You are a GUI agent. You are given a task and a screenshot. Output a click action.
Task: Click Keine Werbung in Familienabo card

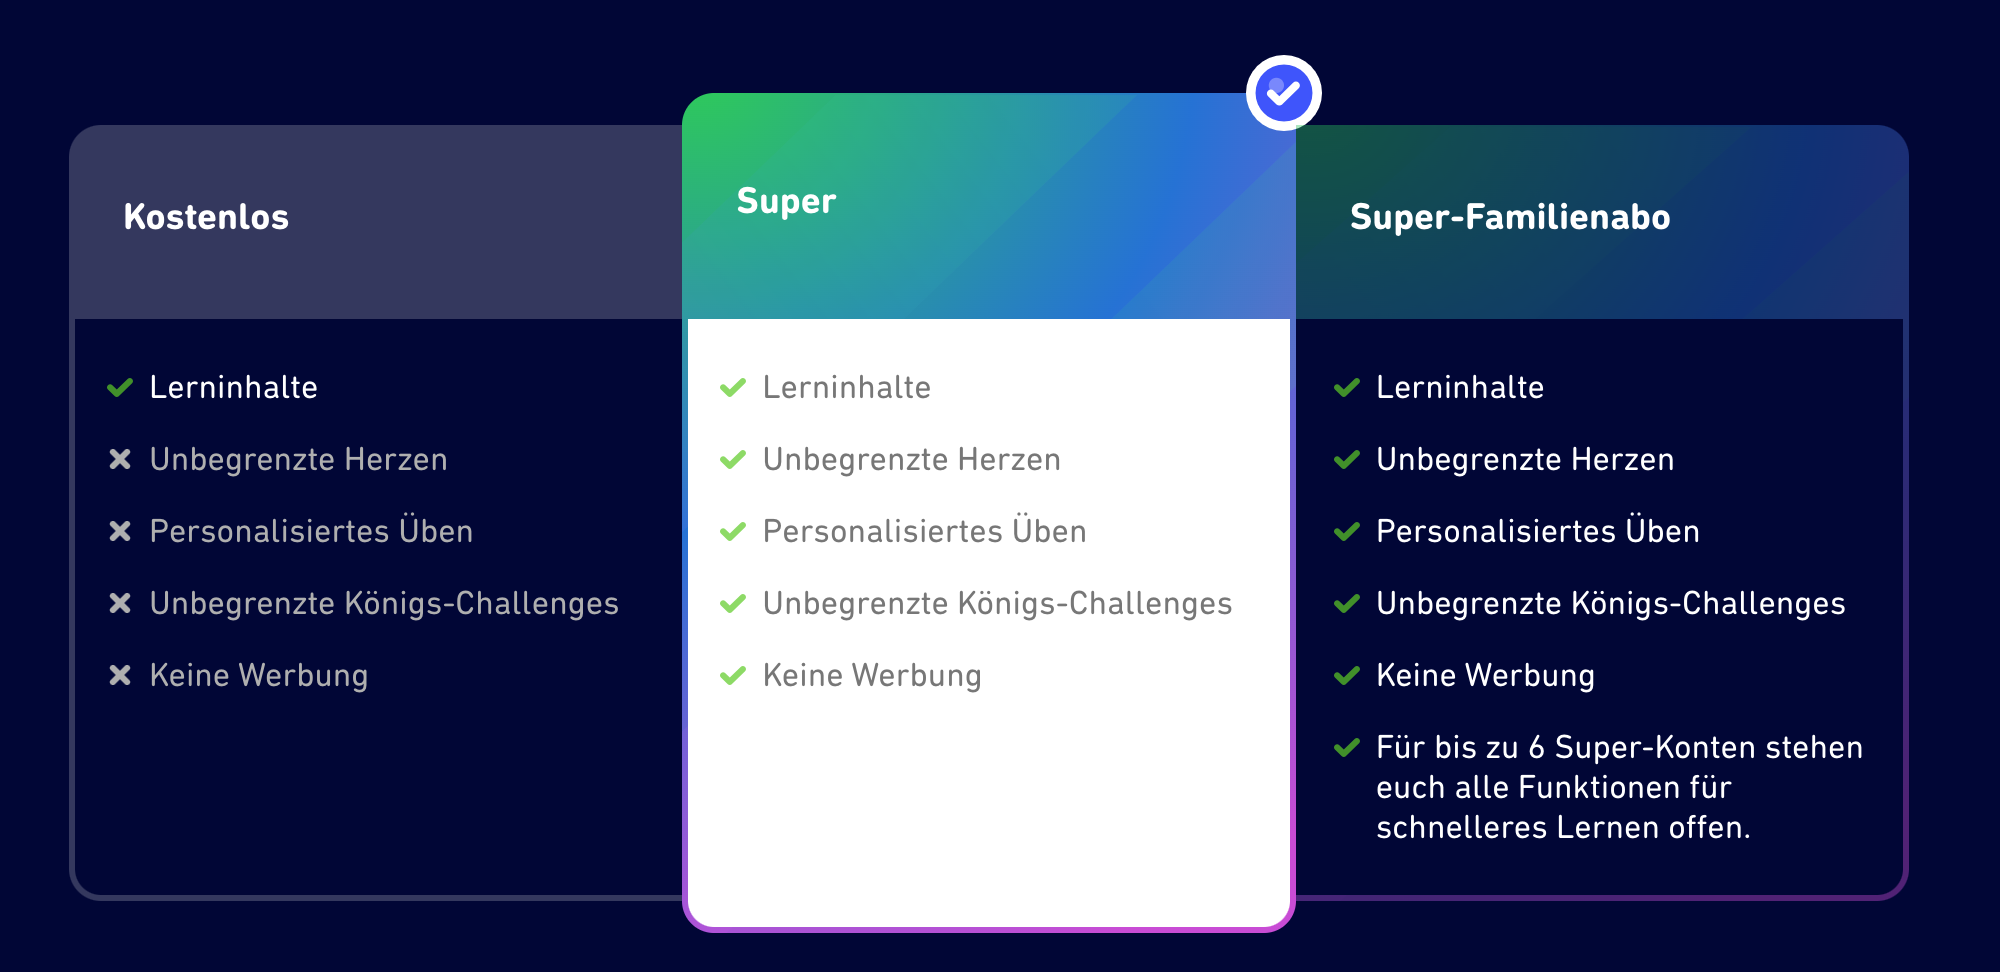pyautogui.click(x=1485, y=675)
